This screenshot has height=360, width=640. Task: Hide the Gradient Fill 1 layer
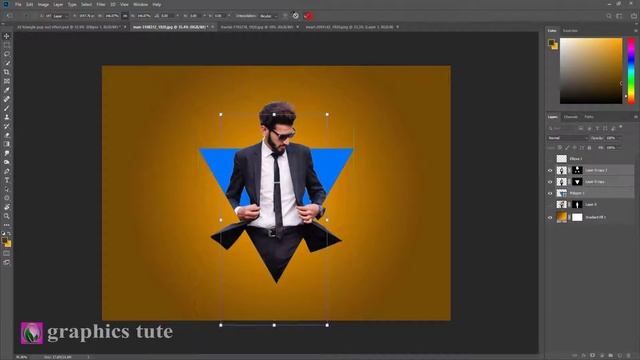pyautogui.click(x=550, y=218)
